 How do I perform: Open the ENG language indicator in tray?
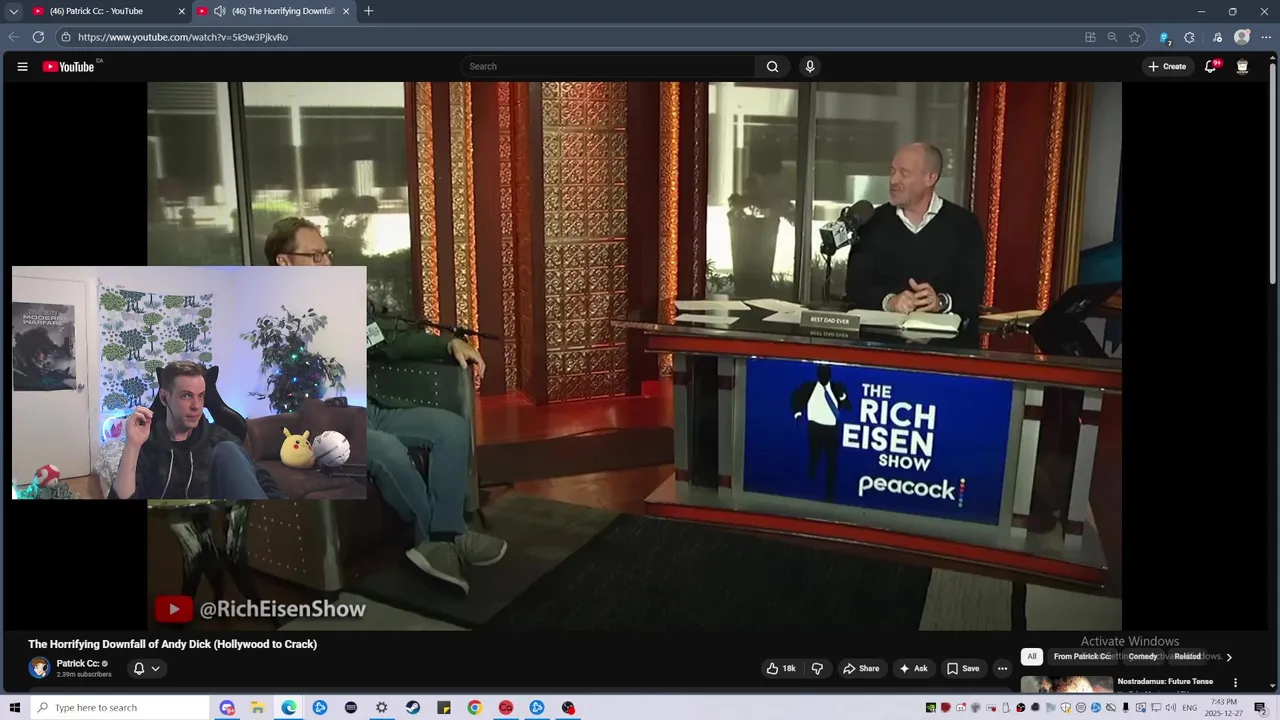(x=1190, y=708)
